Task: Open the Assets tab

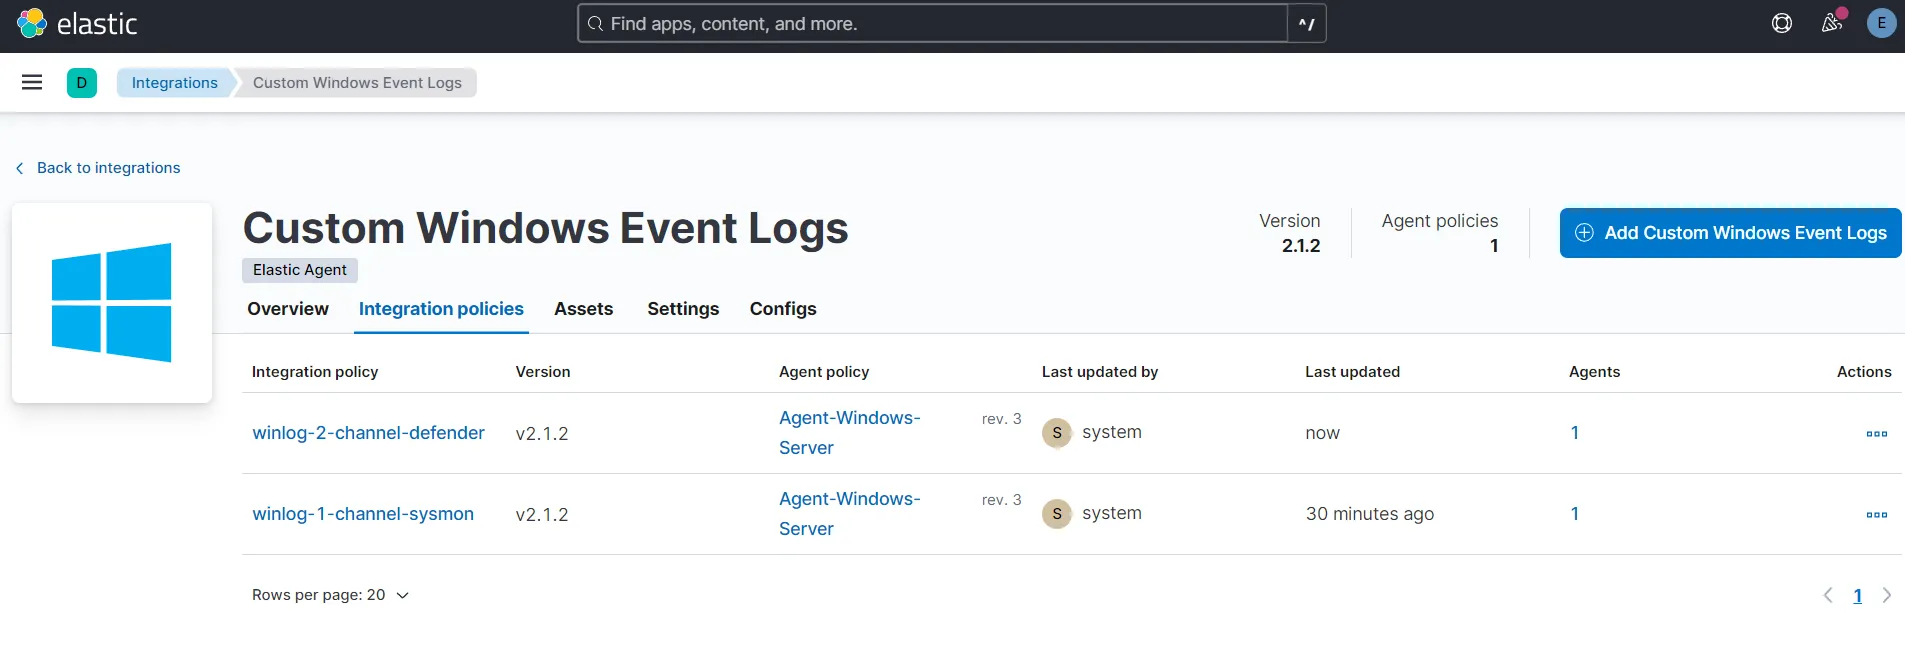Action: [x=584, y=309]
